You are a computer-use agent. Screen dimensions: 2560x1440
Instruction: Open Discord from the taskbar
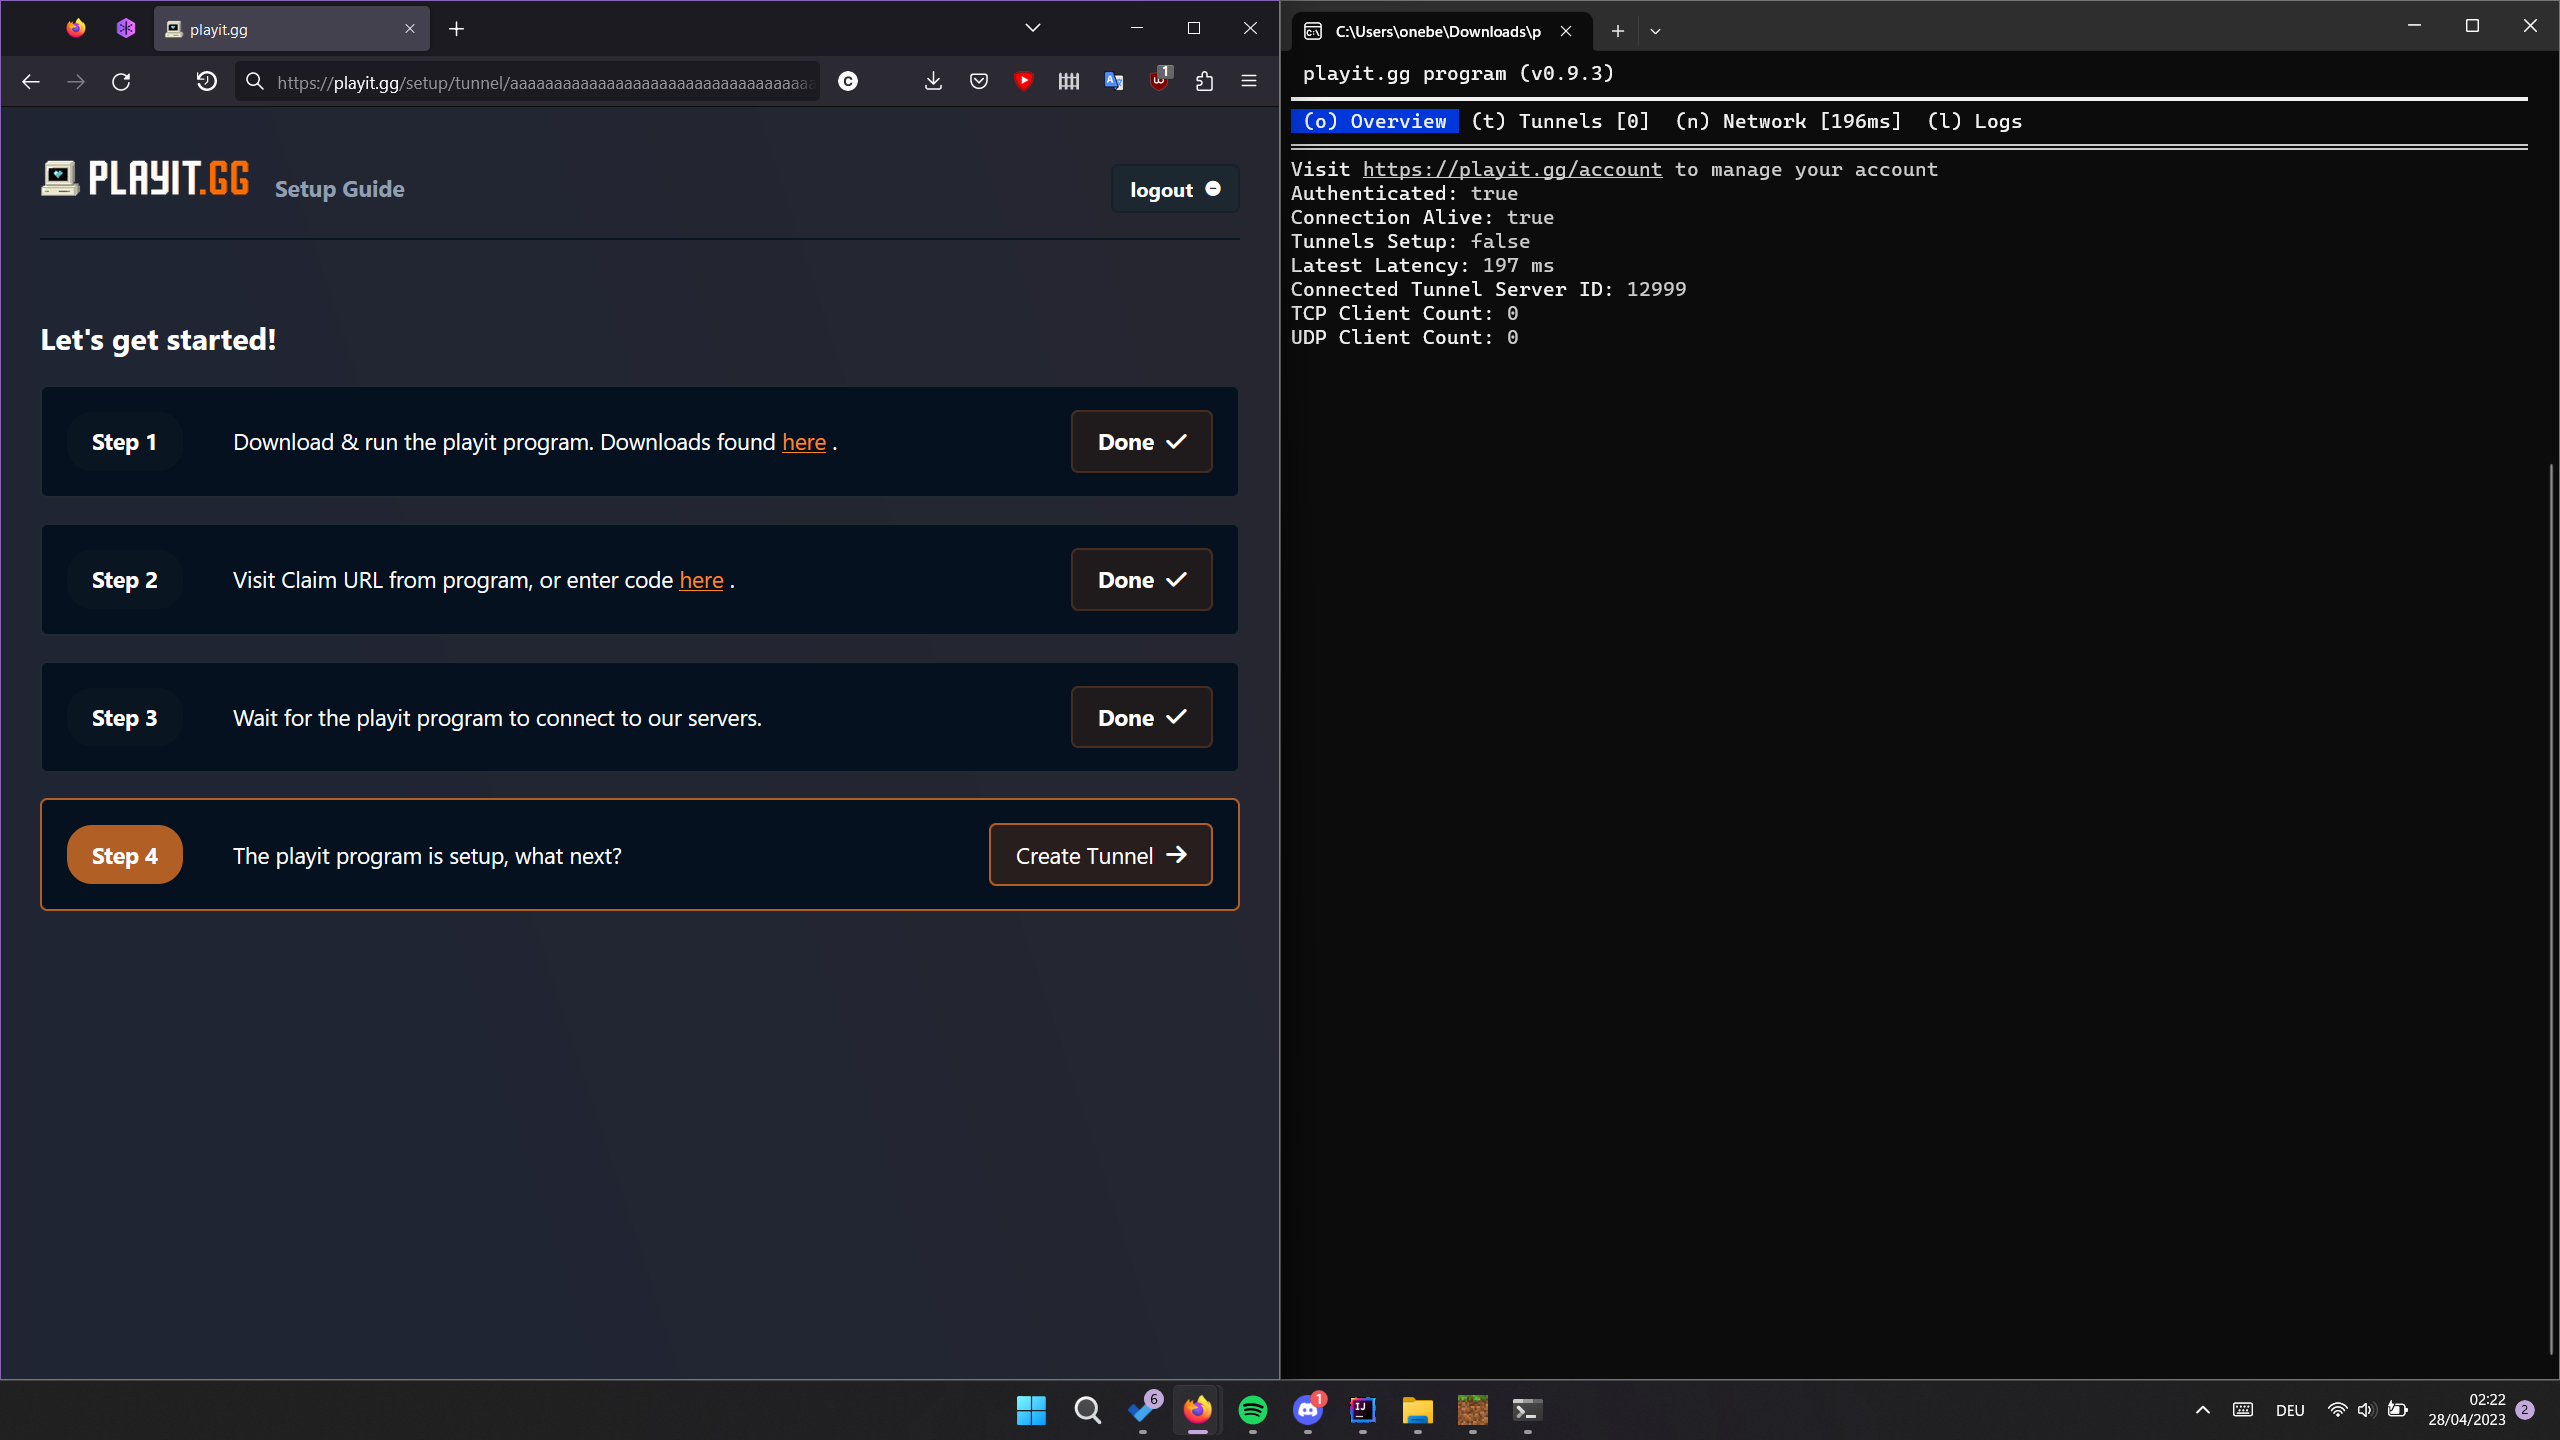tap(1307, 1410)
